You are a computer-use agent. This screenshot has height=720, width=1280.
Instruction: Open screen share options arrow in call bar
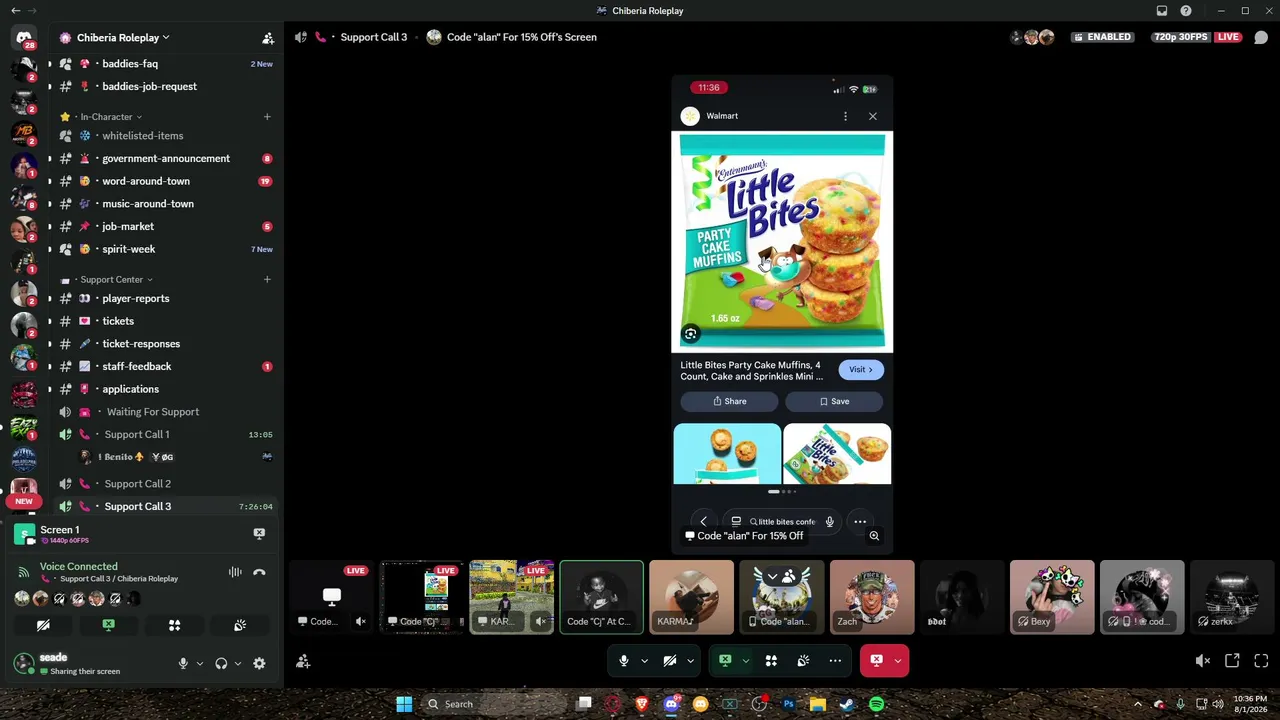coord(745,661)
